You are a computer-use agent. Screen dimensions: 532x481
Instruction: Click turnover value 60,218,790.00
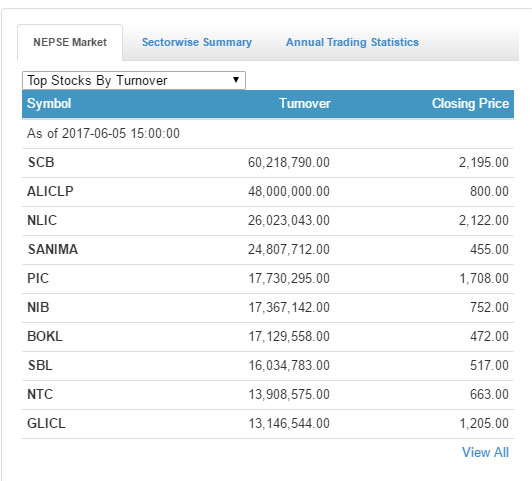[289, 162]
